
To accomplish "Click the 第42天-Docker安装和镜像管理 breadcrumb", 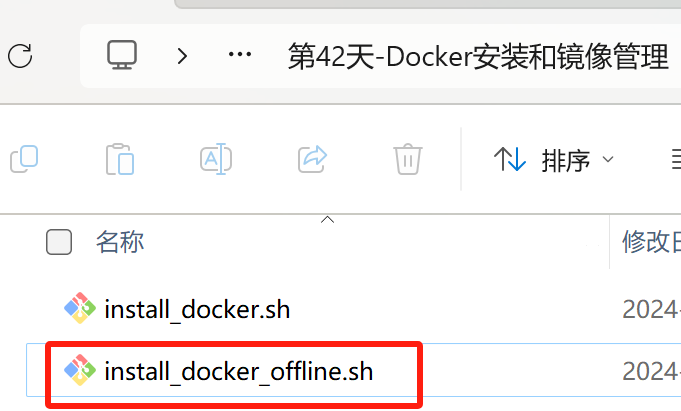I will [x=477, y=56].
